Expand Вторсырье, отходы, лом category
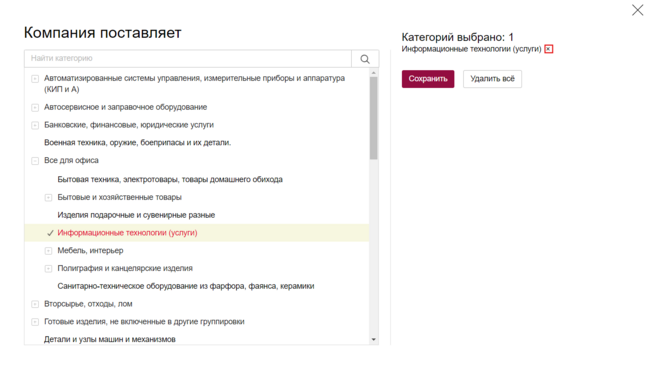650x370 pixels. (35, 304)
